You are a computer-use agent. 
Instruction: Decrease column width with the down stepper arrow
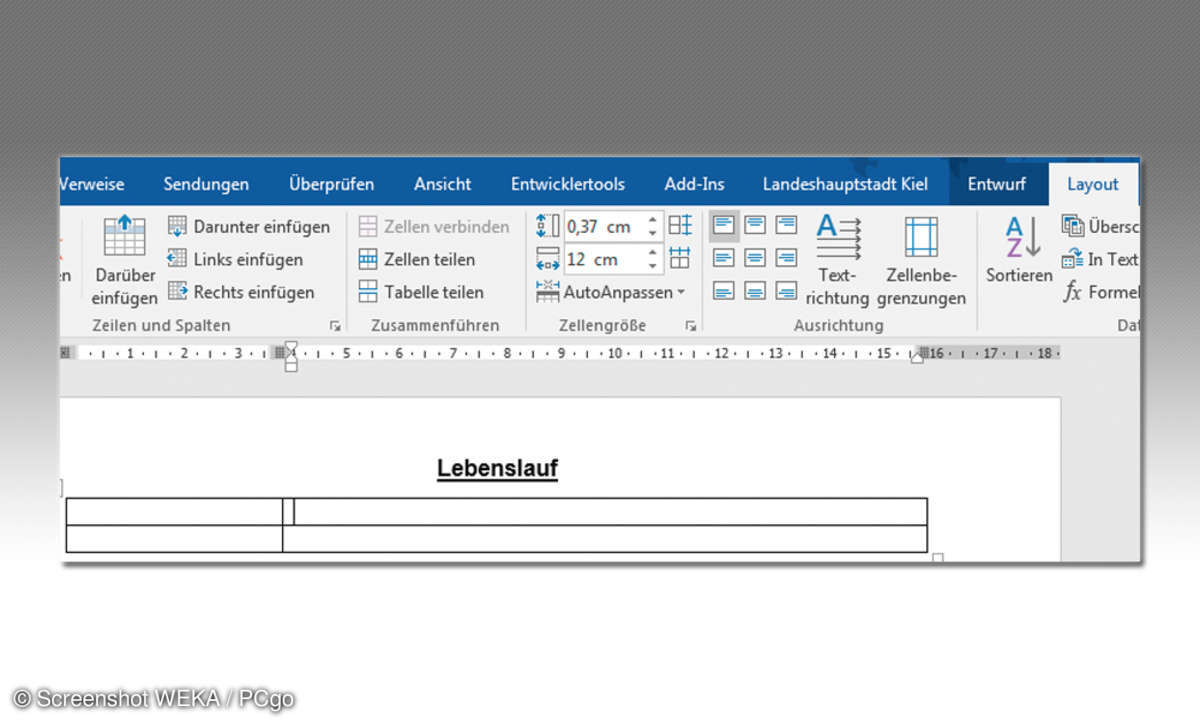pos(653,266)
